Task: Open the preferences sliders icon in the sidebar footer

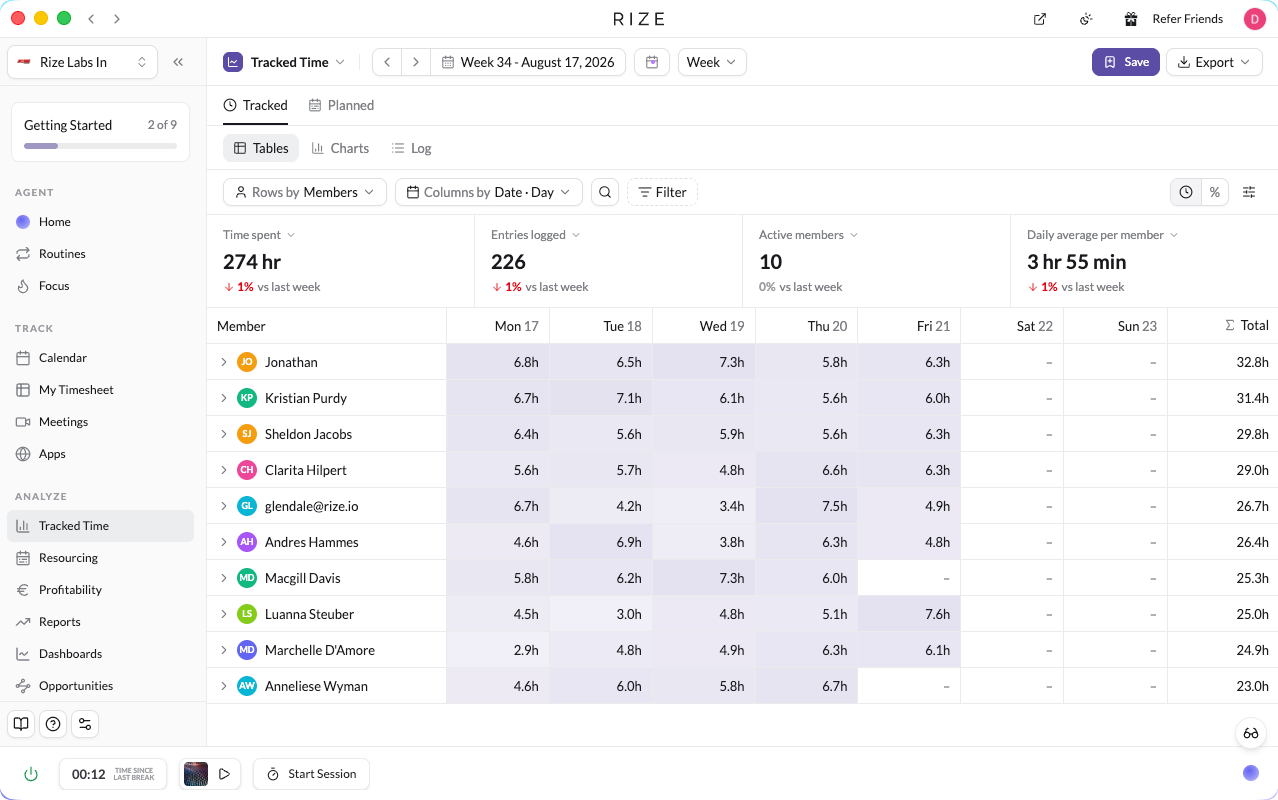Action: click(x=85, y=724)
